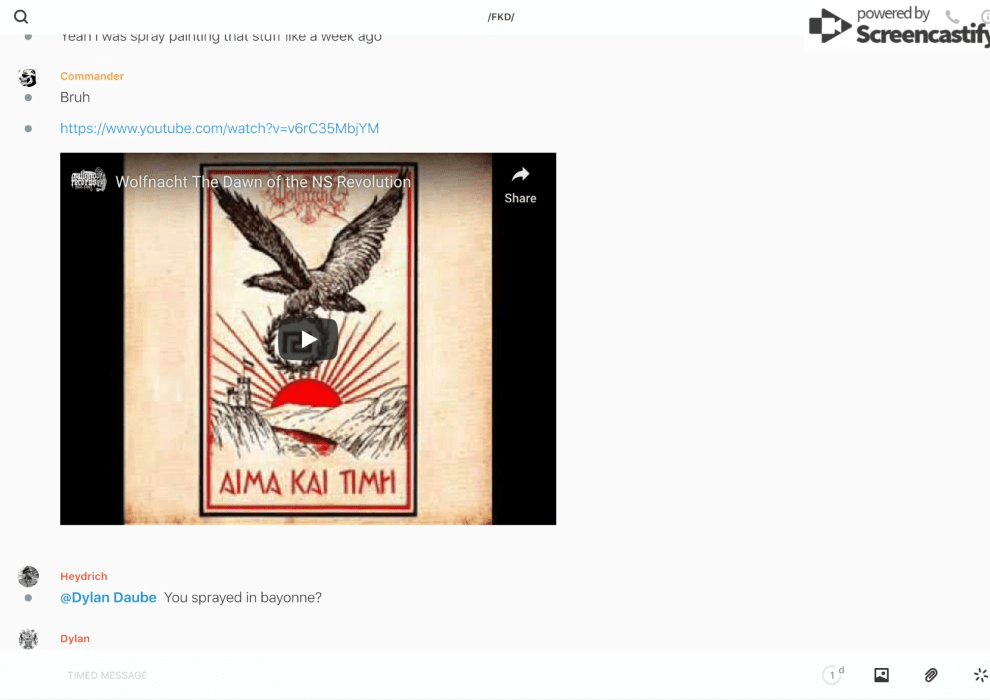Open the /FKD/ channel title
This screenshot has height=700, width=990.
(x=500, y=17)
